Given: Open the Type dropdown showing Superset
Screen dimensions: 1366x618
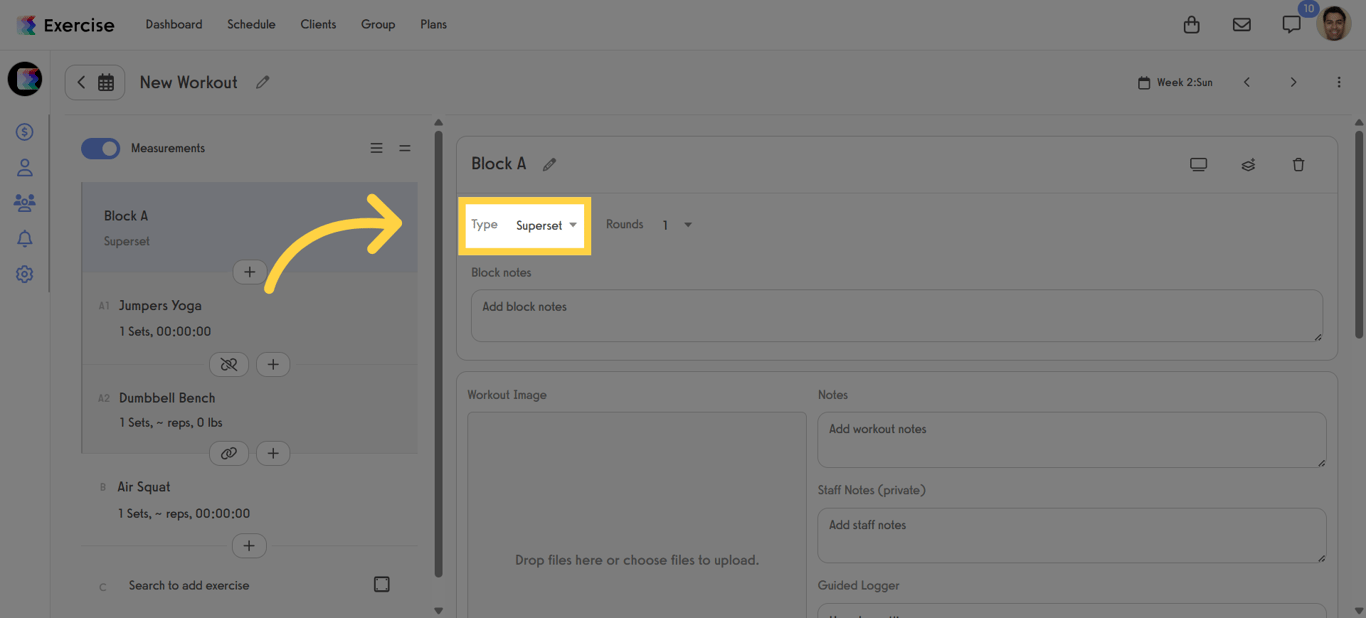Looking at the screenshot, I should tap(545, 225).
